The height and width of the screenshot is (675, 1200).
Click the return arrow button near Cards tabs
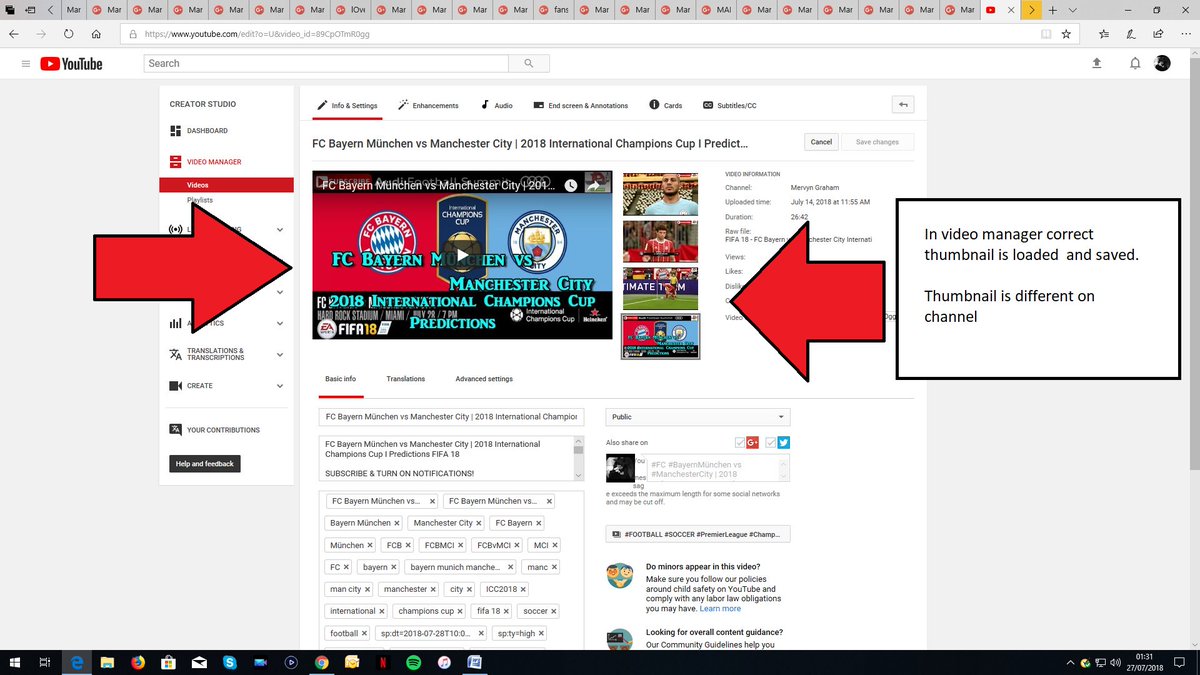pos(903,104)
